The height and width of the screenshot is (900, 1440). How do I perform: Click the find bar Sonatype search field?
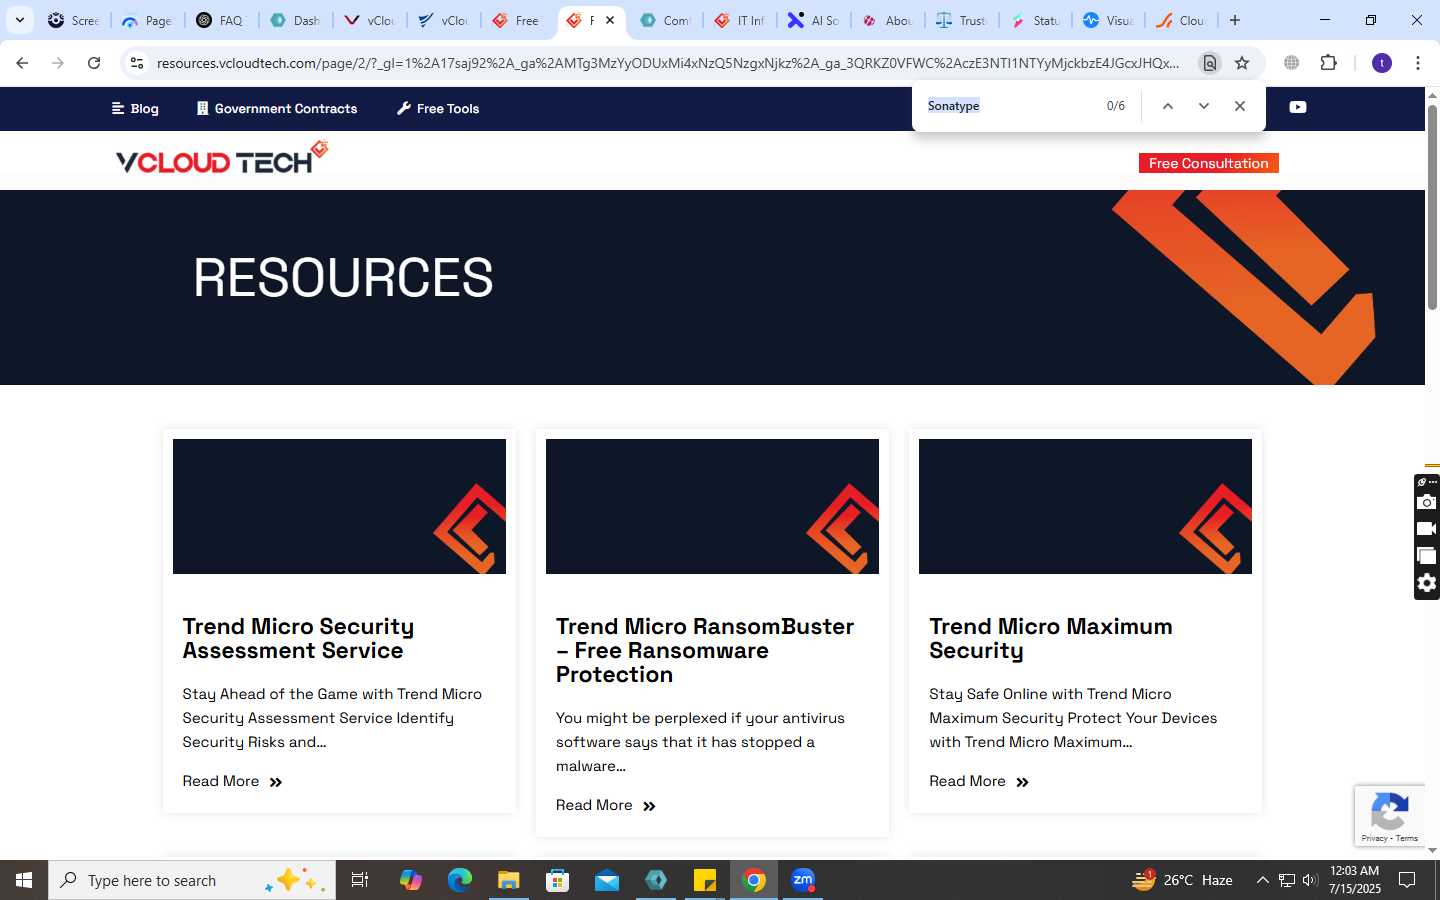point(1008,106)
